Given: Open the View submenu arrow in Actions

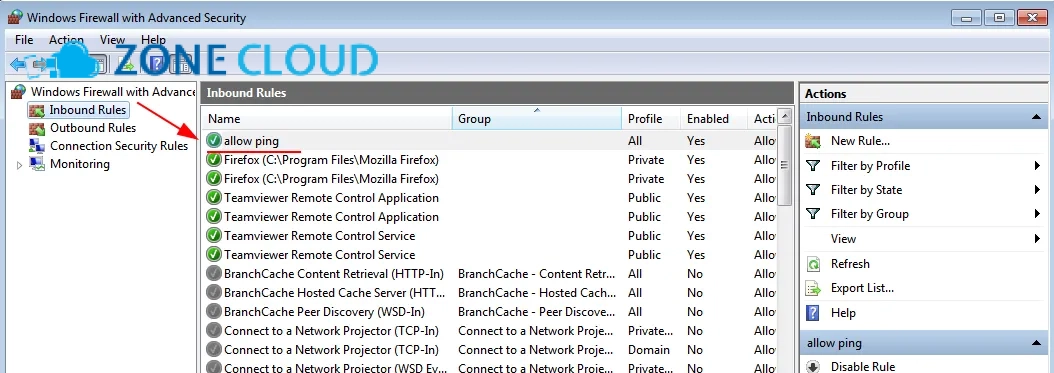Looking at the screenshot, I should point(1037,238).
